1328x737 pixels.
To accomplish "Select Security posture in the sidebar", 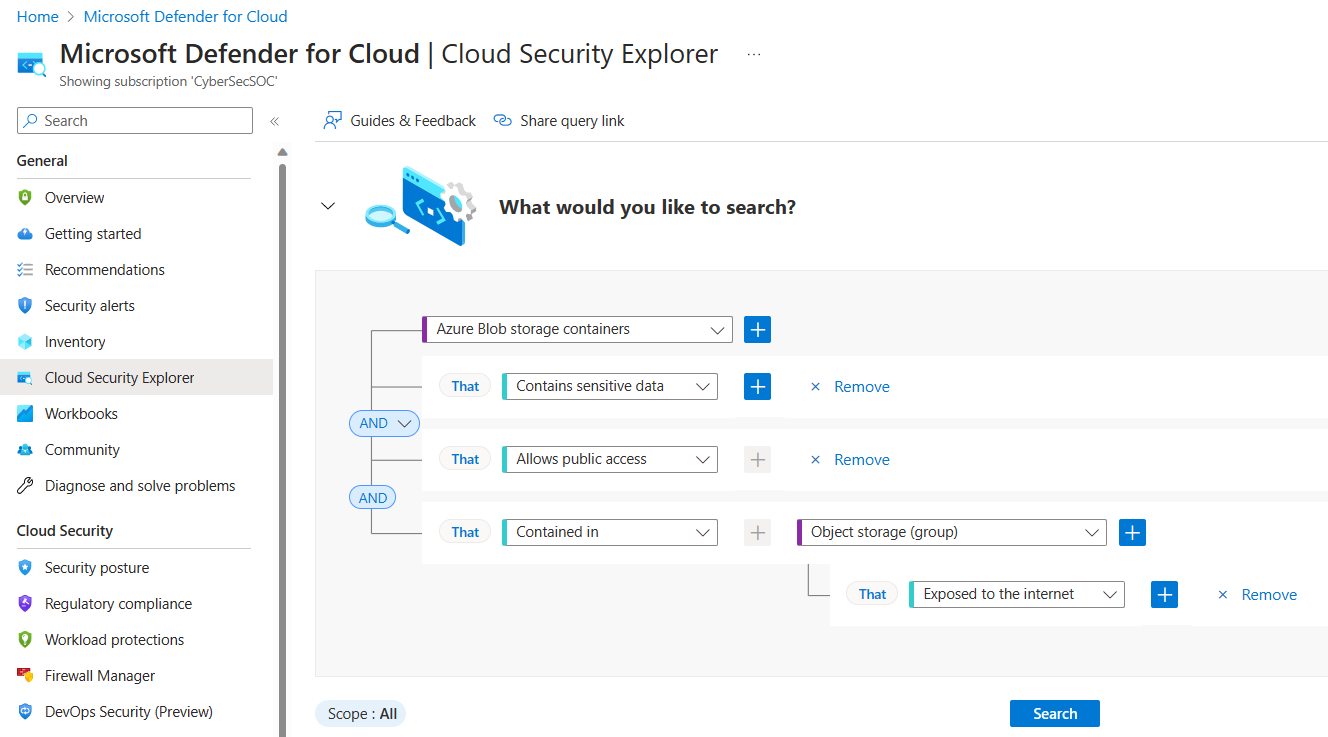I will pos(96,568).
